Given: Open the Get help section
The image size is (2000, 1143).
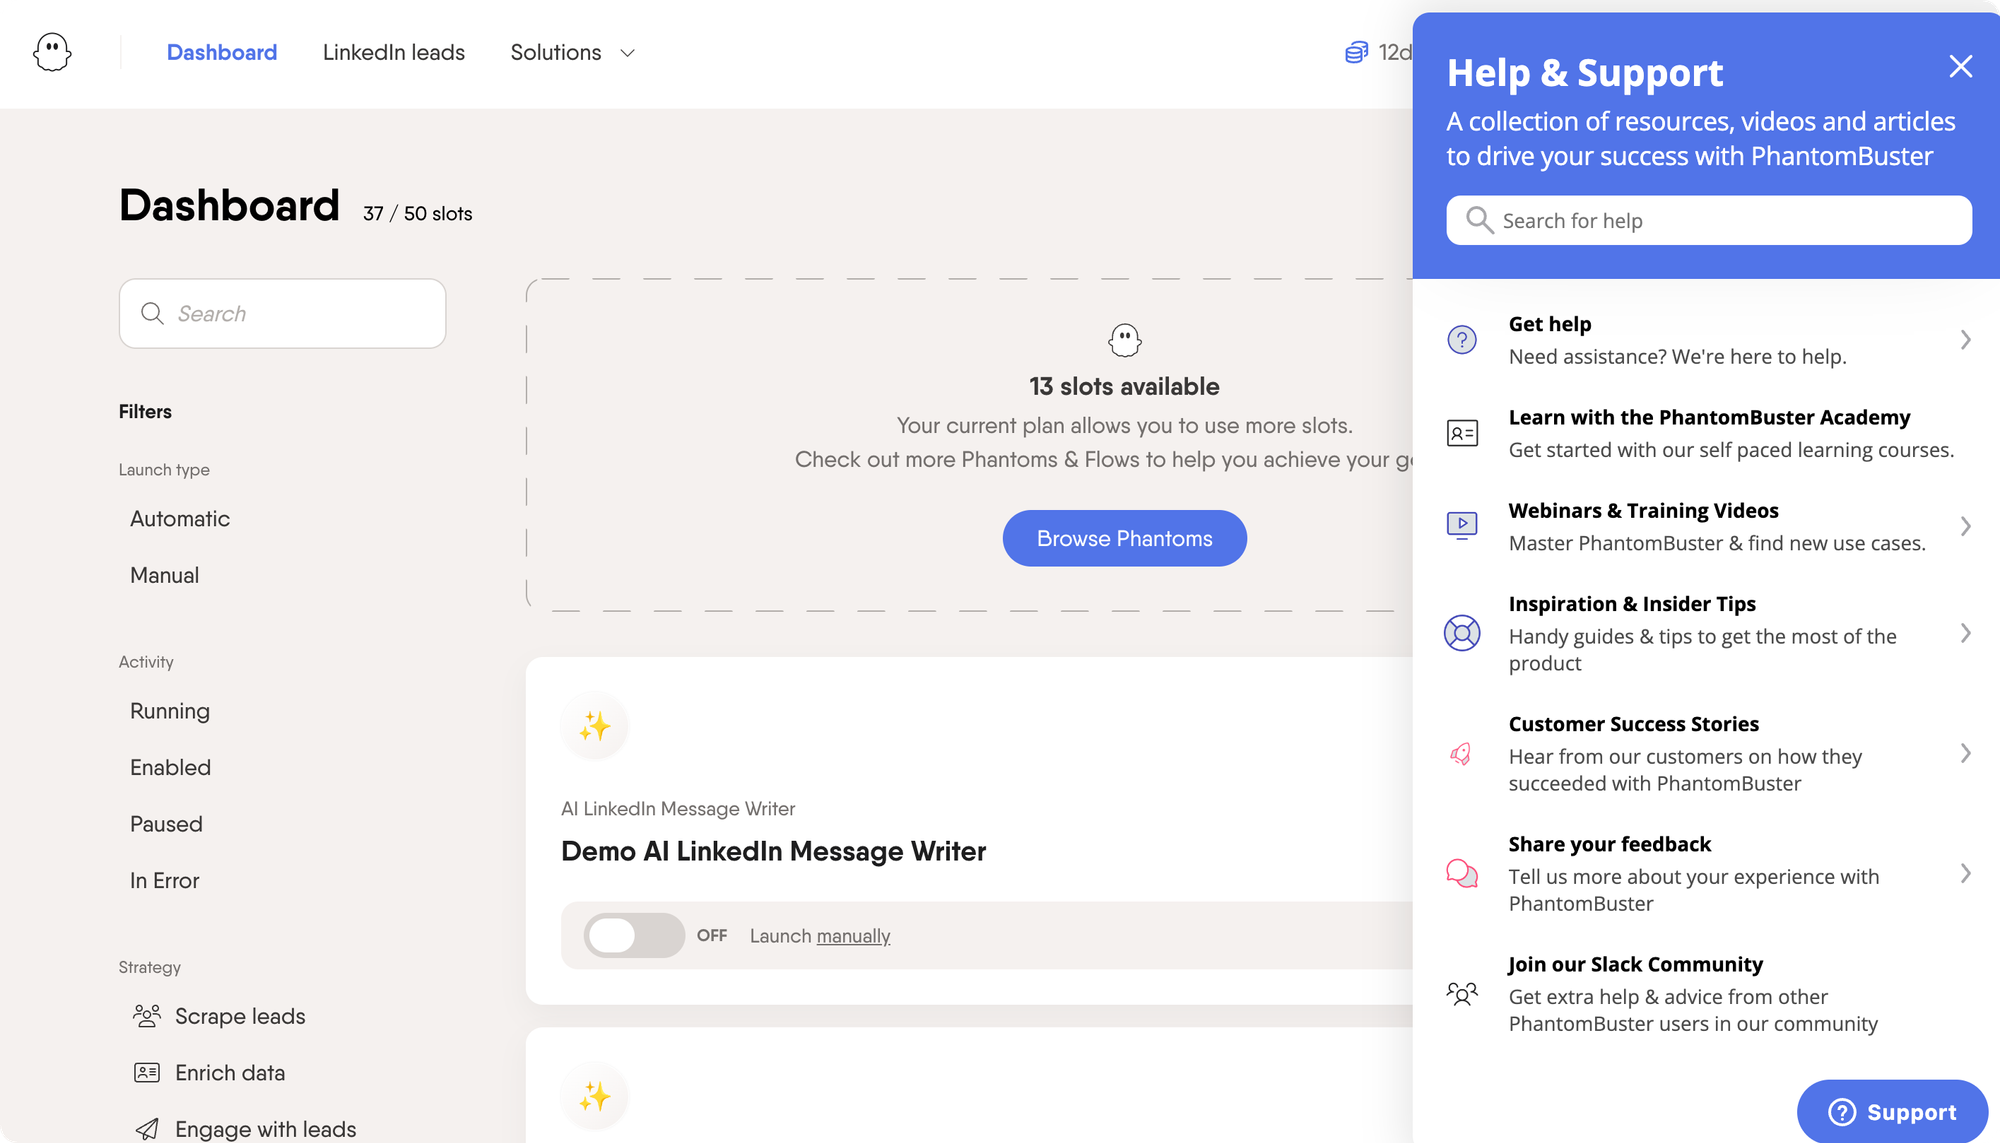Looking at the screenshot, I should (x=1709, y=340).
